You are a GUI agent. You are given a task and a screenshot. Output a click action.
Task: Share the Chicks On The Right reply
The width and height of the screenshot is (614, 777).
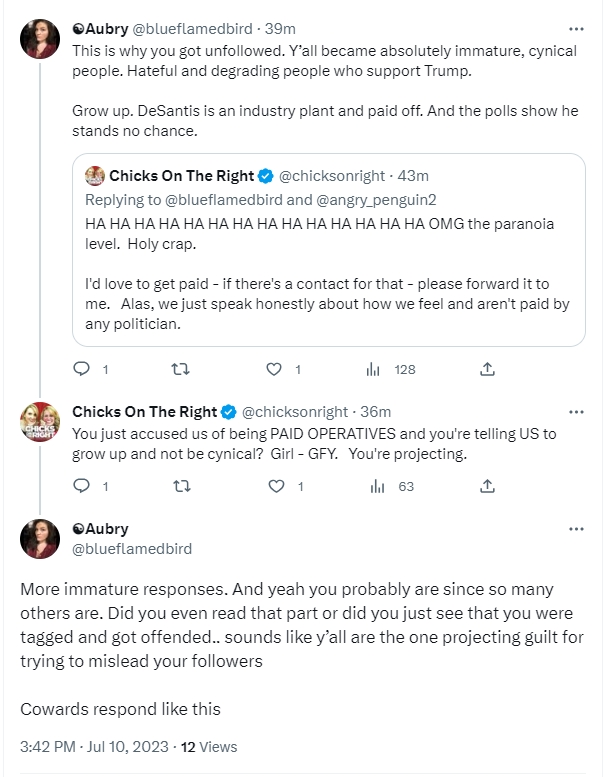487,487
